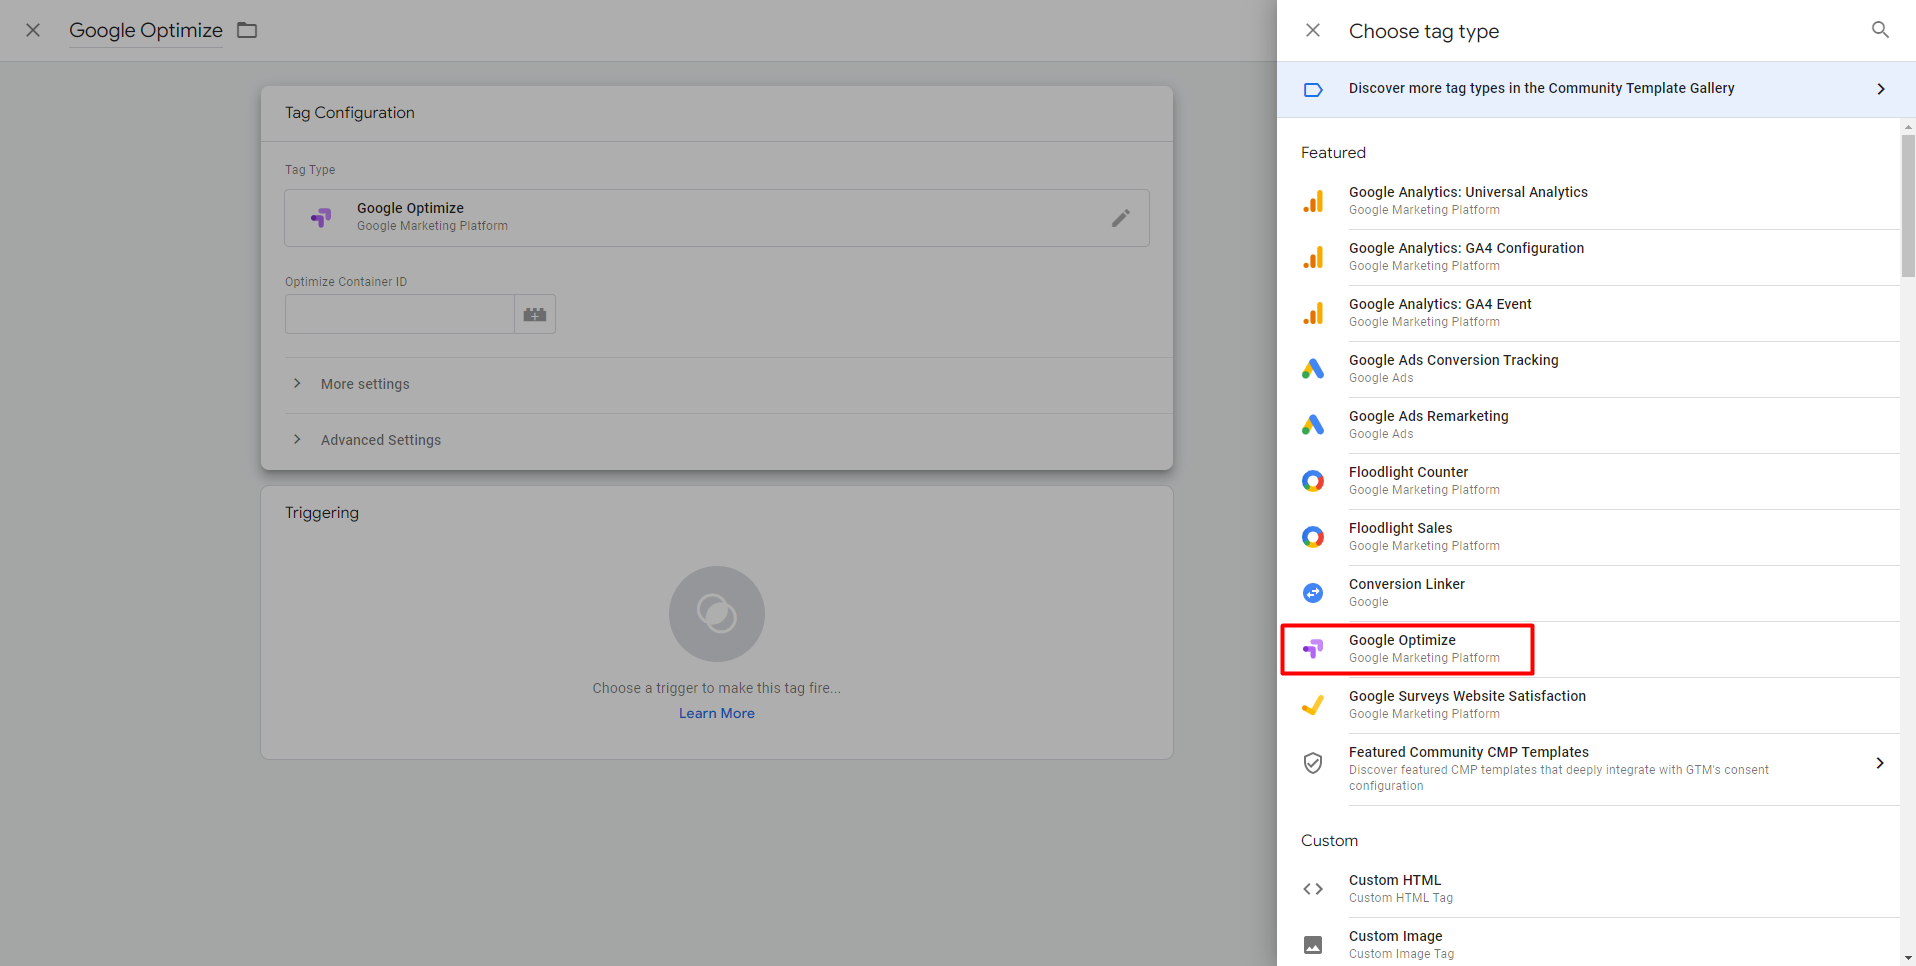Click Google Ads Conversion Tracking logo icon
The height and width of the screenshot is (966, 1916).
[x=1313, y=369]
